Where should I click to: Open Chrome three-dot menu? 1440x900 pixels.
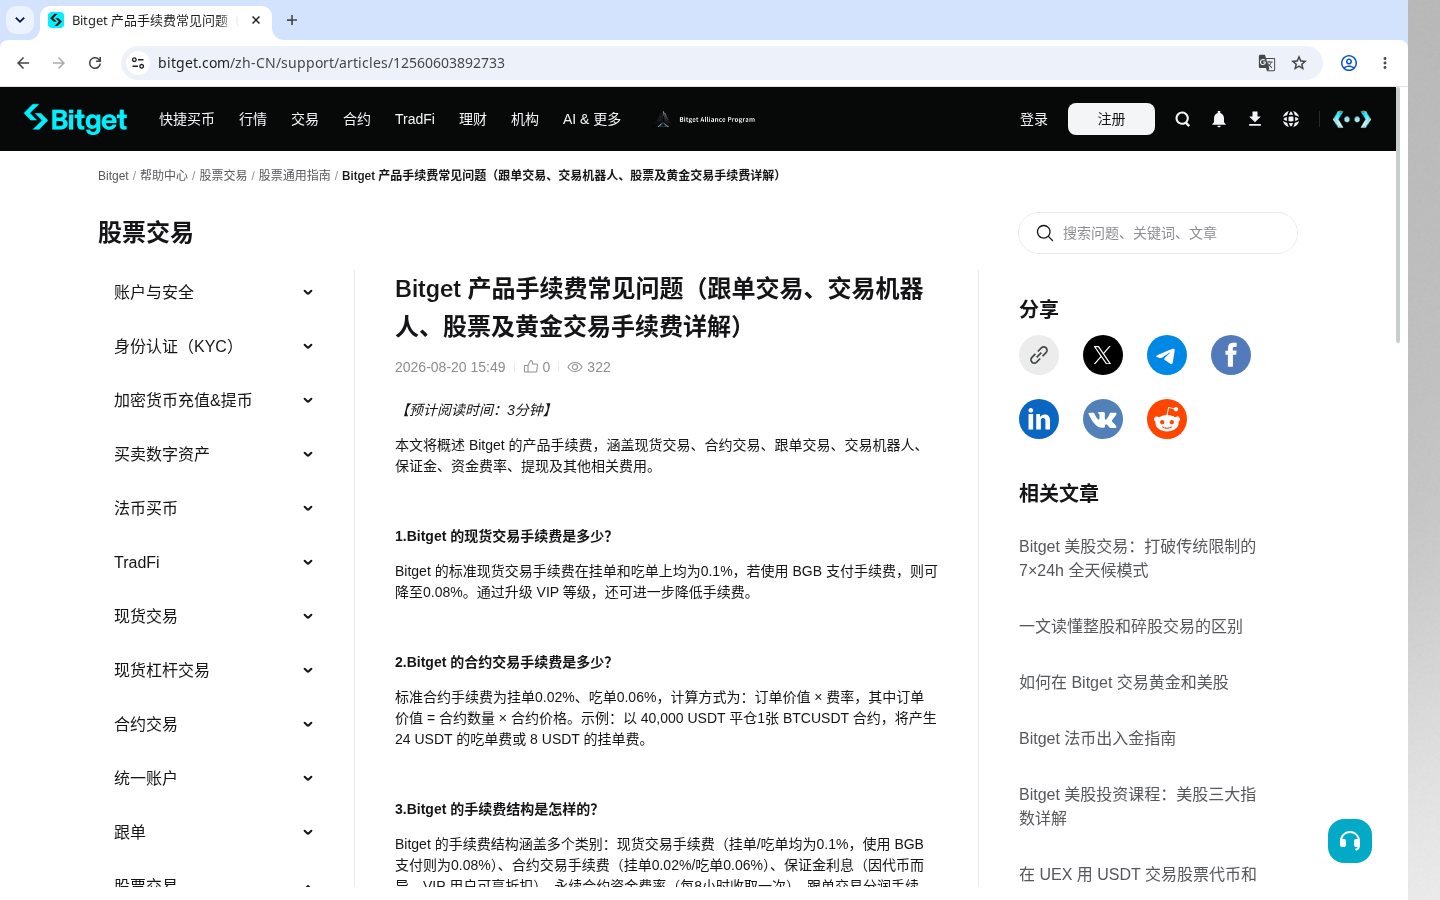[1385, 63]
